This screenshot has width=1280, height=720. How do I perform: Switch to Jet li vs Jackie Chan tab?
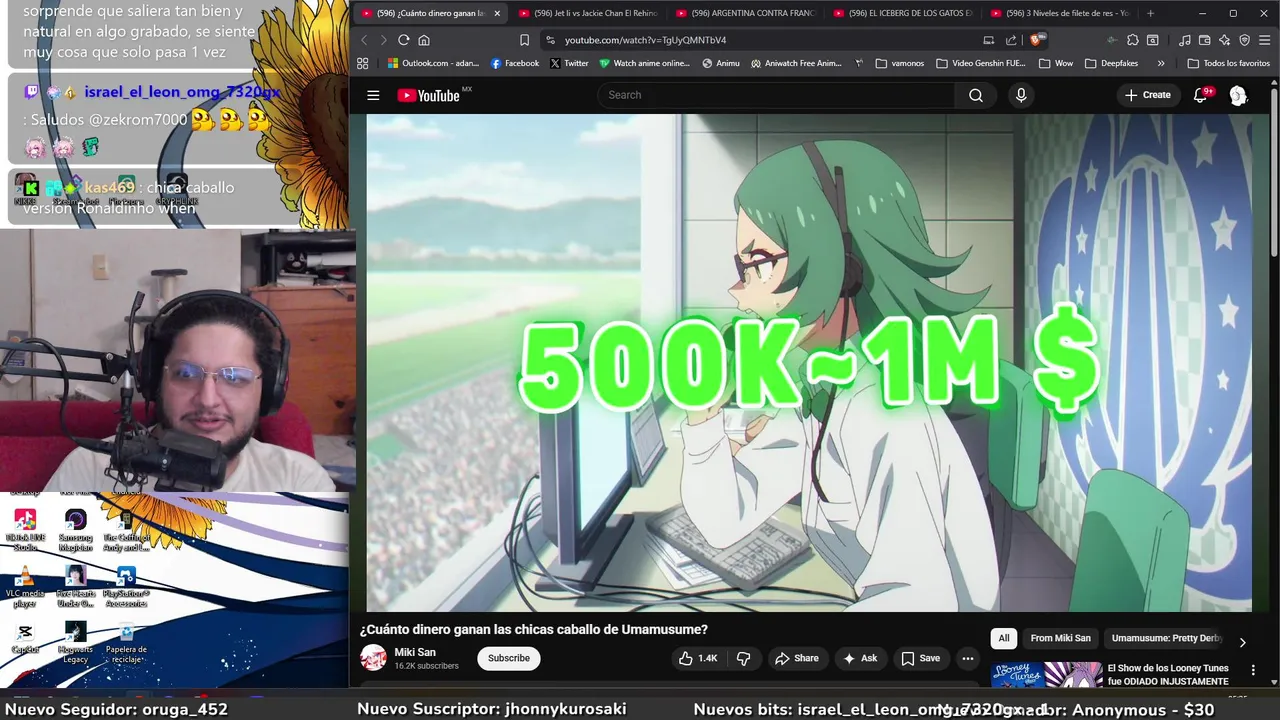(x=586, y=13)
